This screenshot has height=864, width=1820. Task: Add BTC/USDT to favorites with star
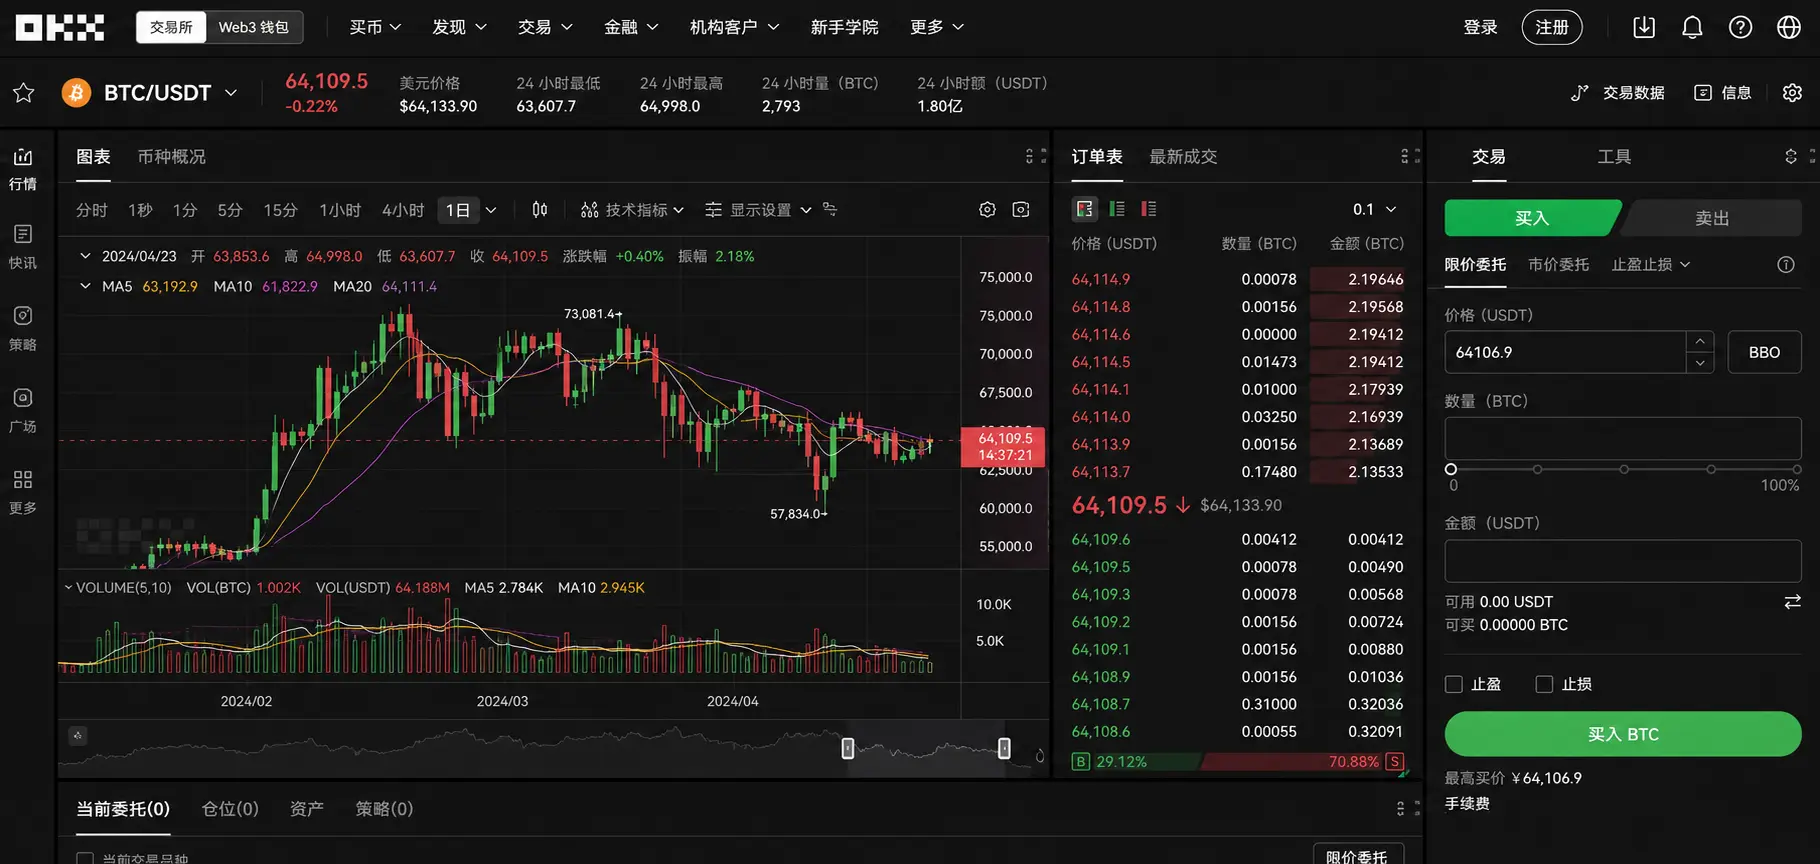24,93
